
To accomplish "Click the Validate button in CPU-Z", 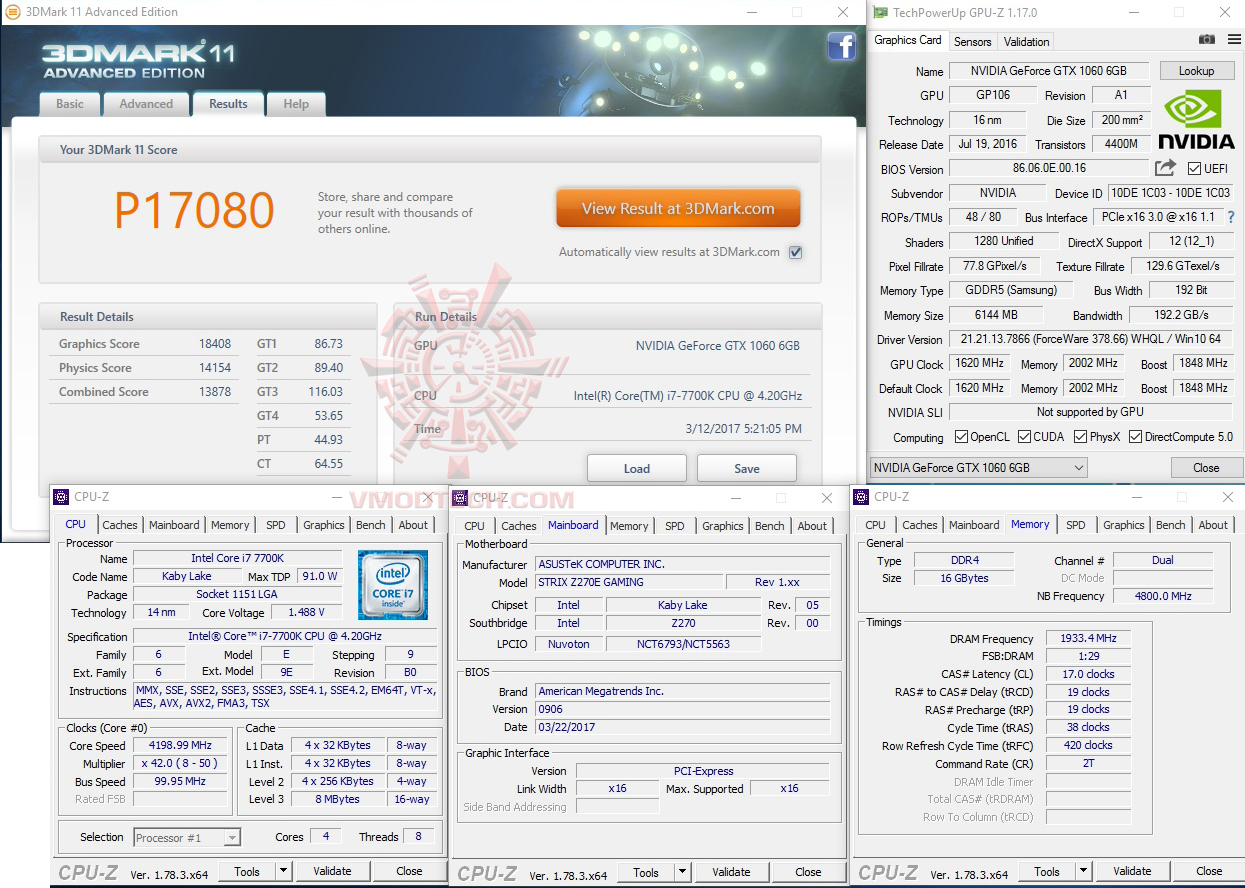I will [332, 871].
